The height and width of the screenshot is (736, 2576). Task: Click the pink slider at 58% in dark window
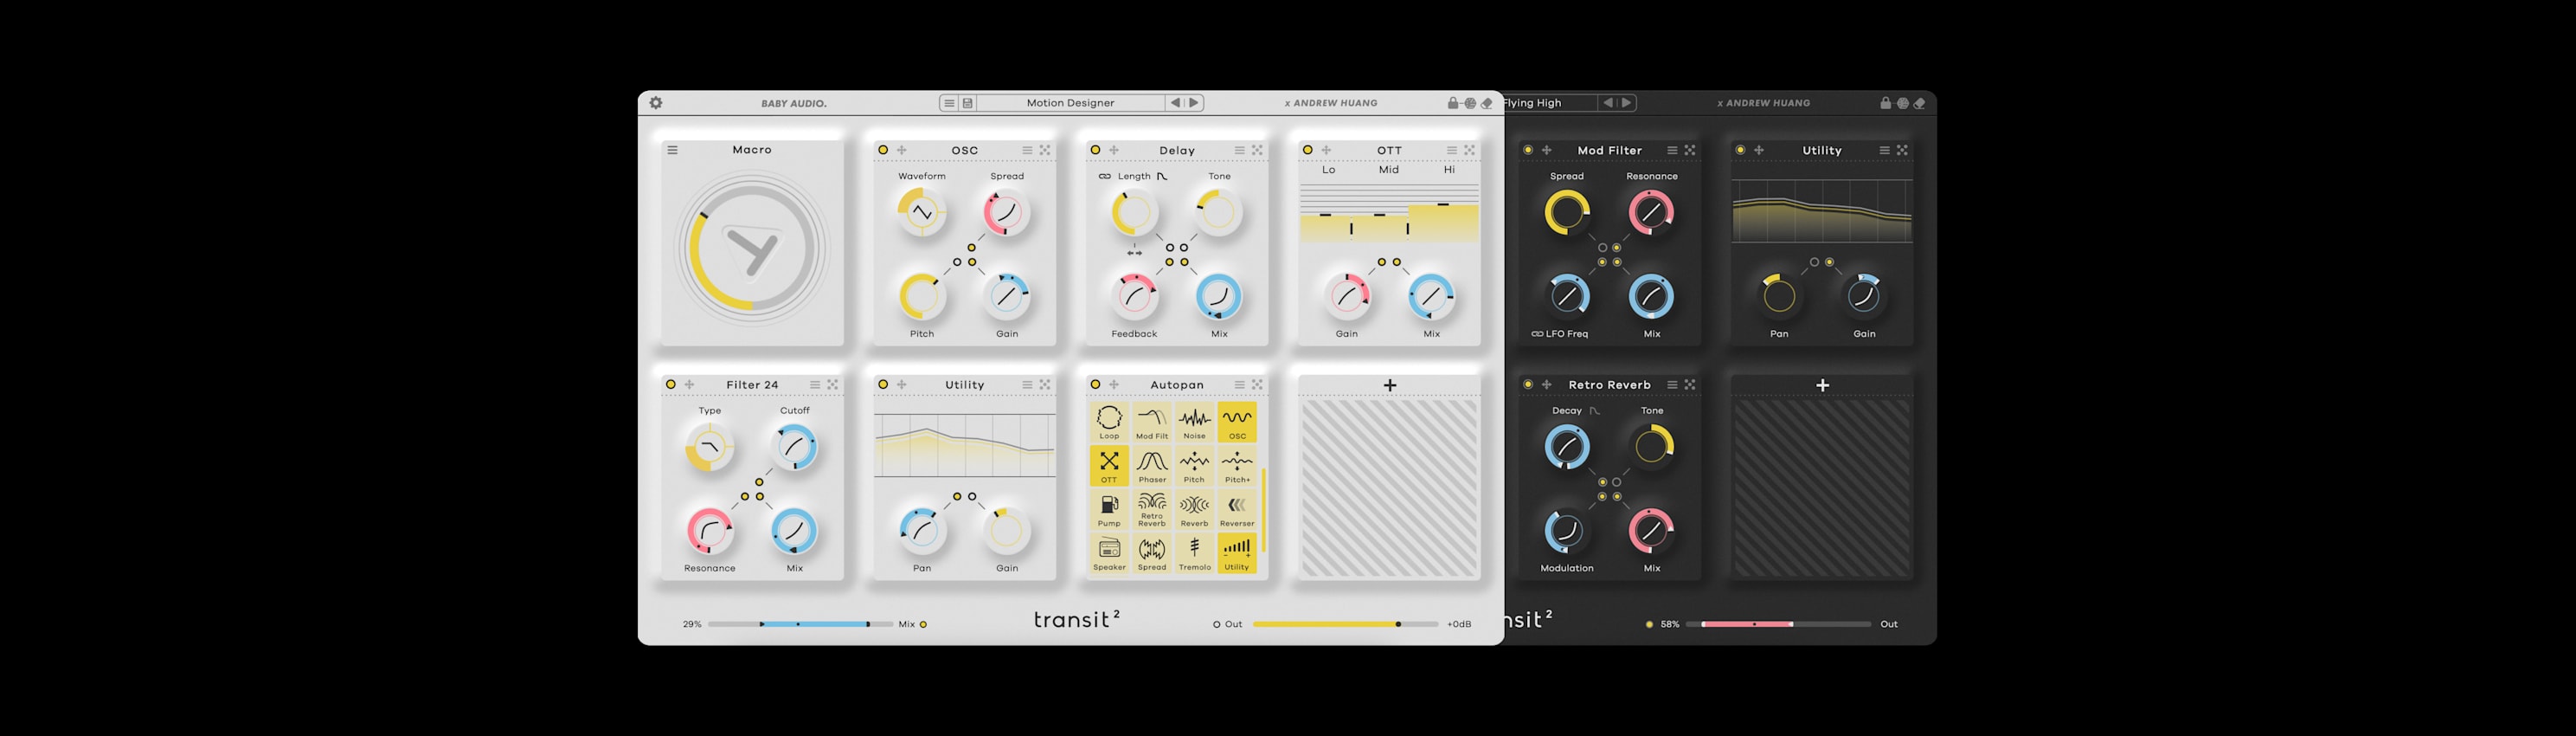click(1778, 624)
